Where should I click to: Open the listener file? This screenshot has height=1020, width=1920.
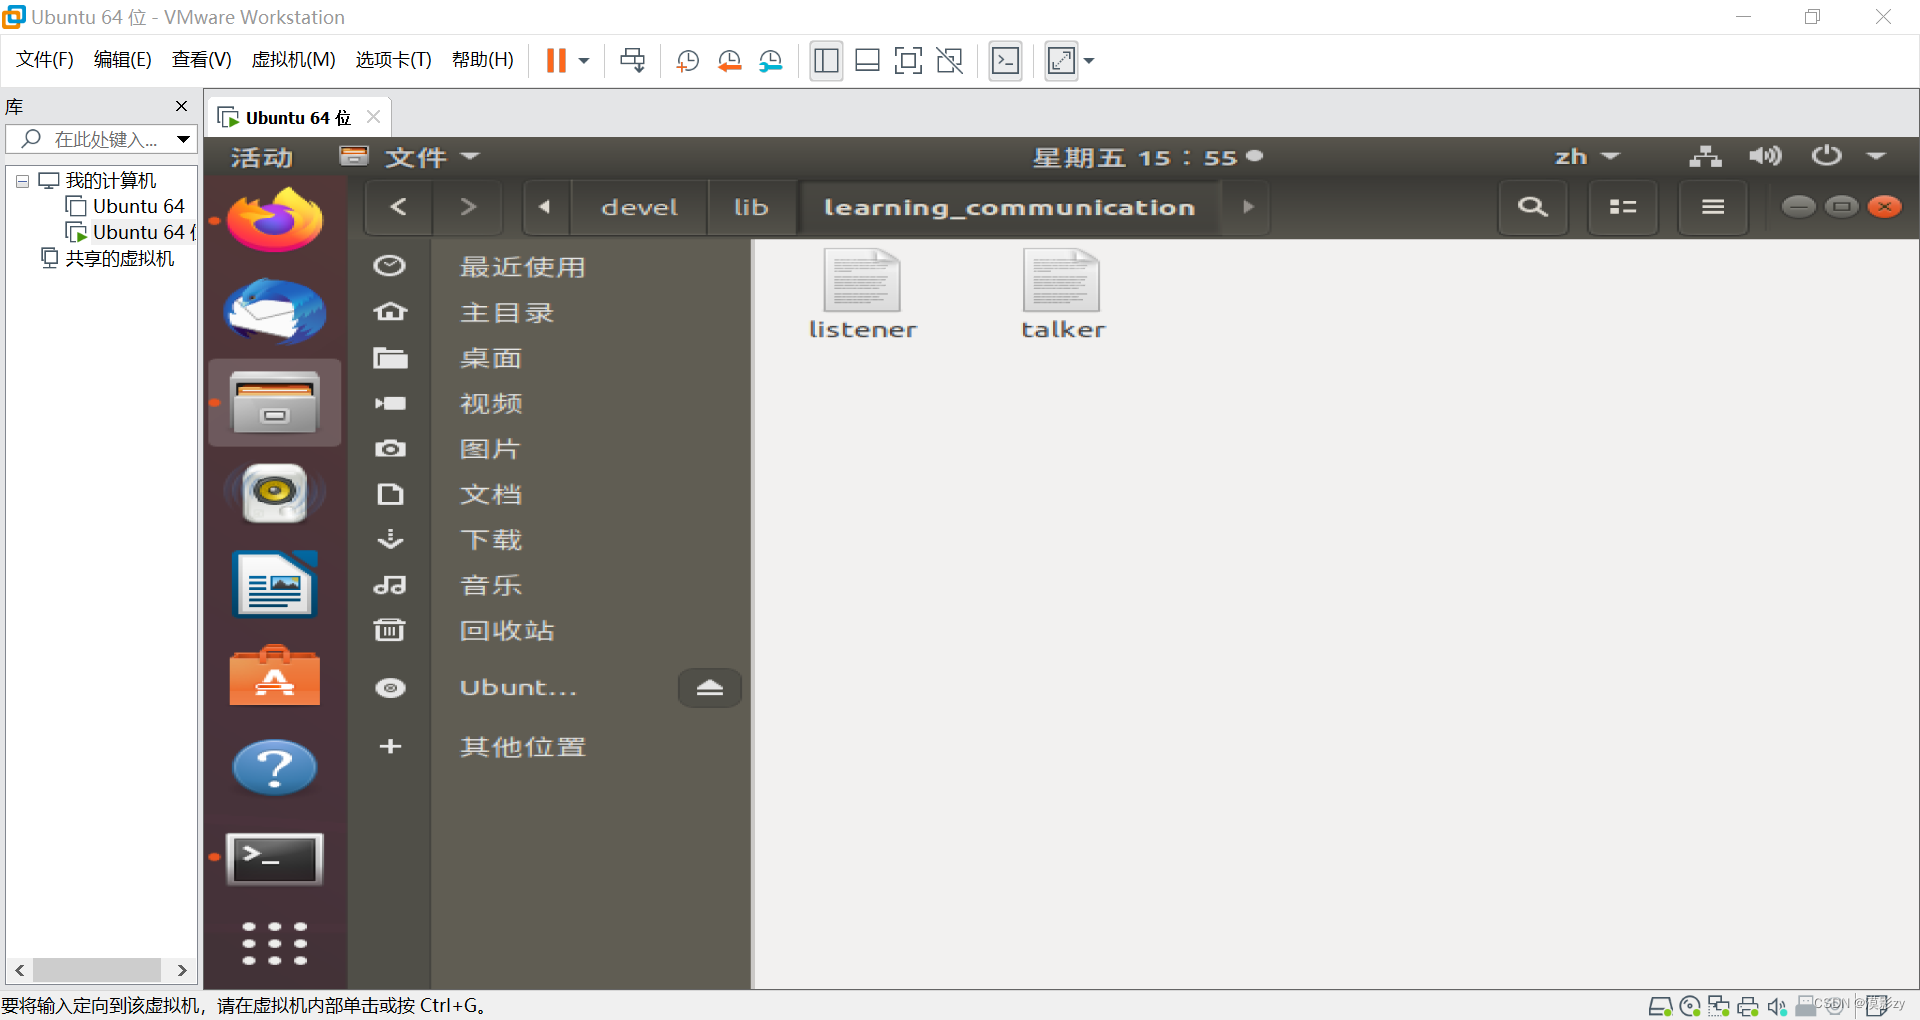(862, 295)
